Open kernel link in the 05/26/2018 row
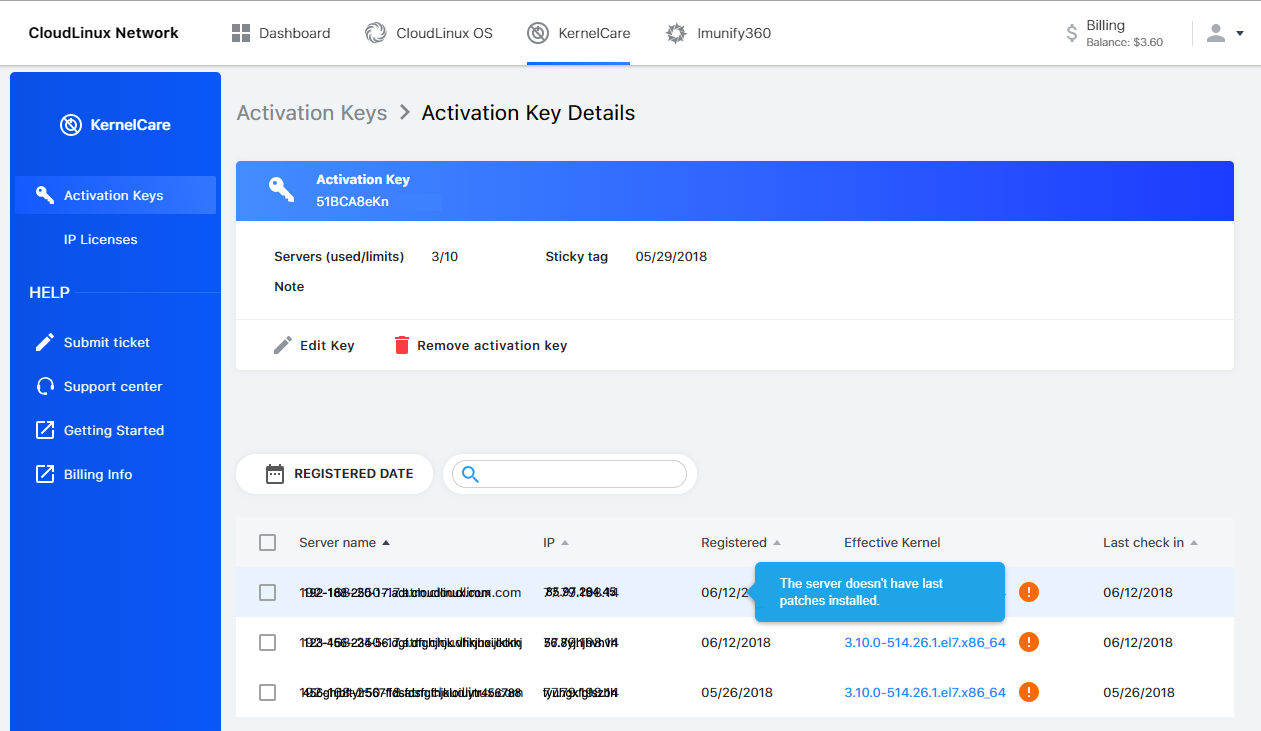The height and width of the screenshot is (731, 1261). click(x=925, y=692)
